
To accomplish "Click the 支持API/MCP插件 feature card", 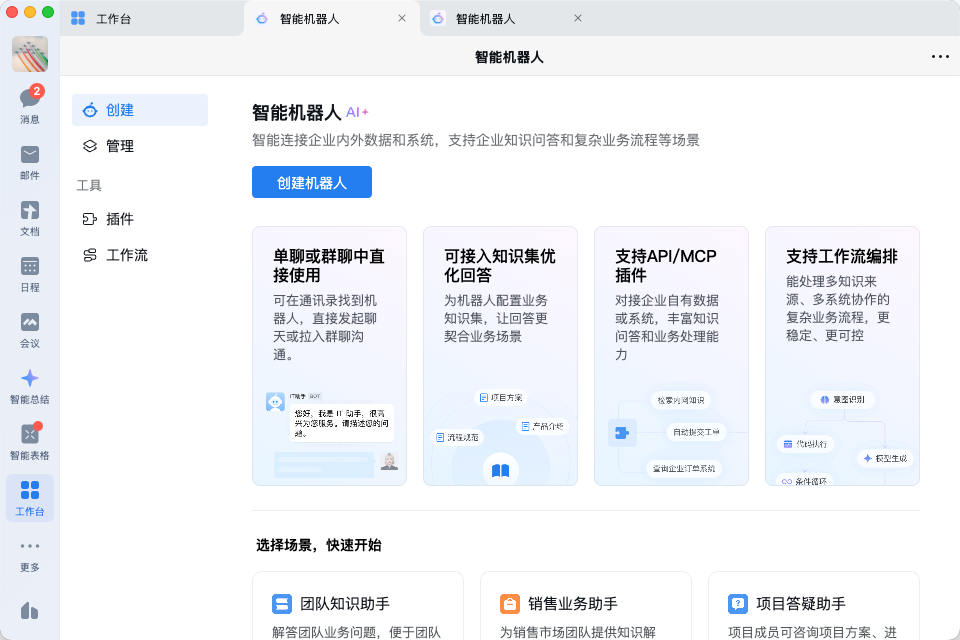I will click(671, 355).
